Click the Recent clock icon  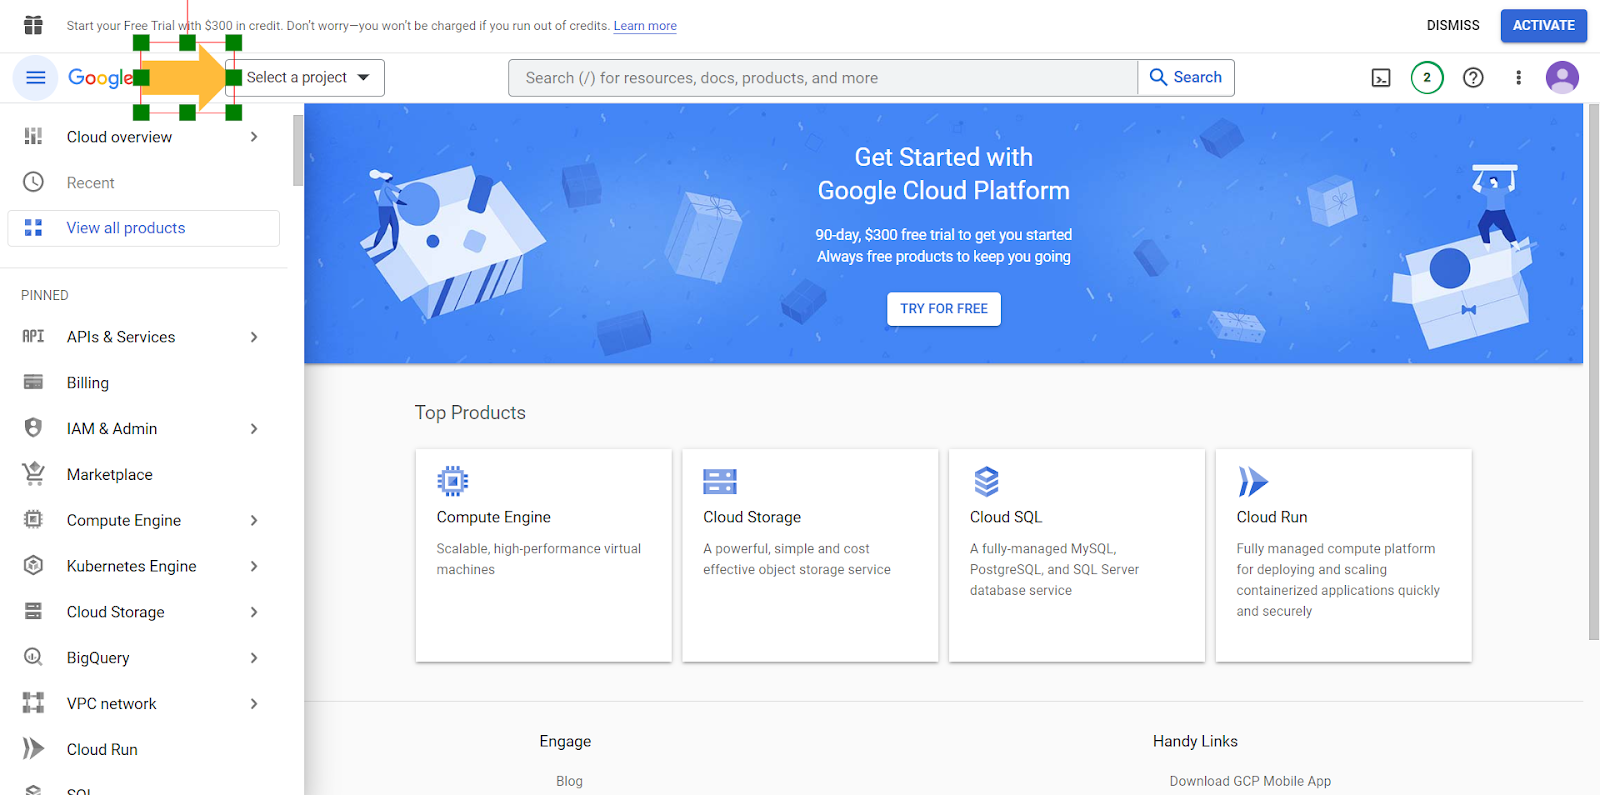(33, 182)
